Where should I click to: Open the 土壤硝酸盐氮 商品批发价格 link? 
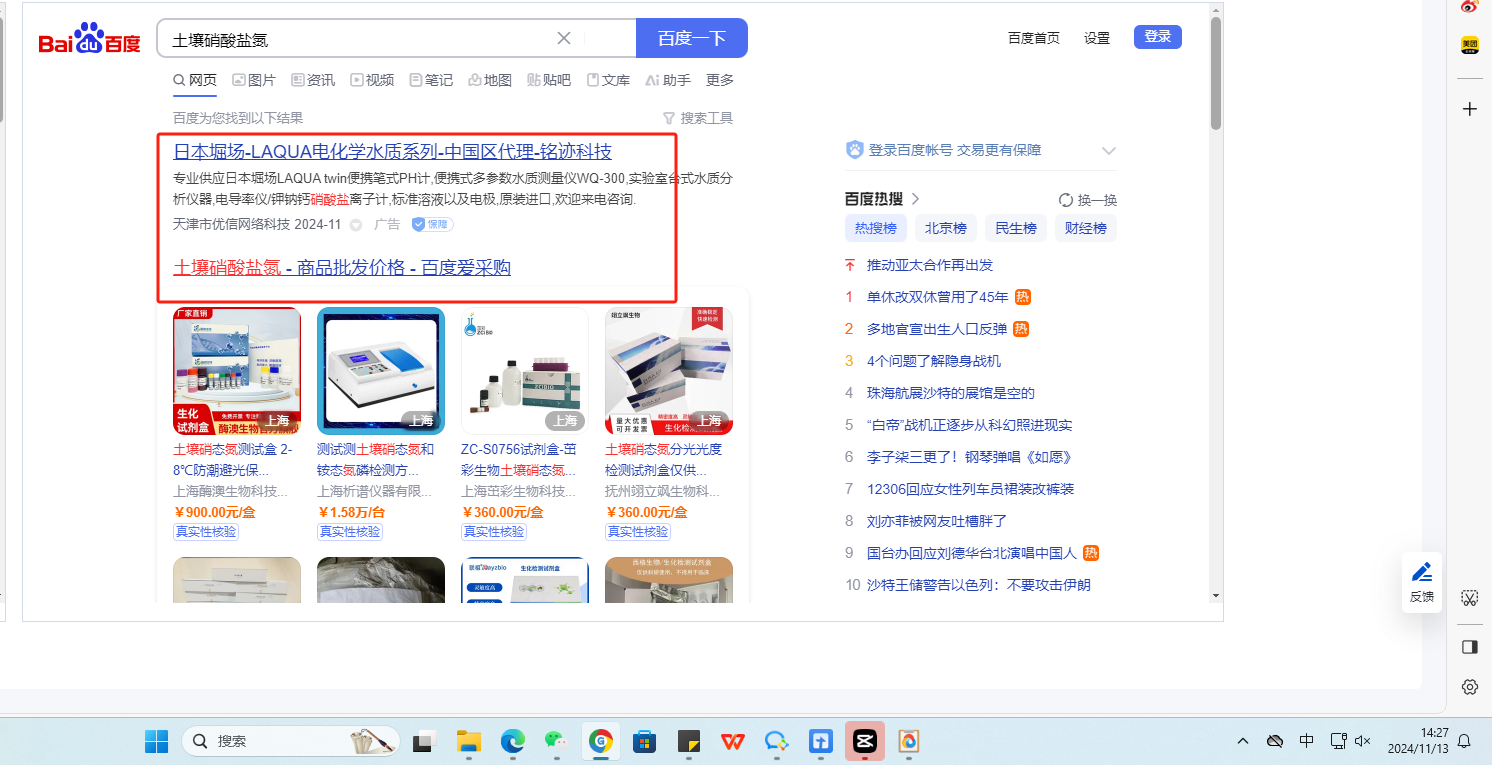coord(342,267)
